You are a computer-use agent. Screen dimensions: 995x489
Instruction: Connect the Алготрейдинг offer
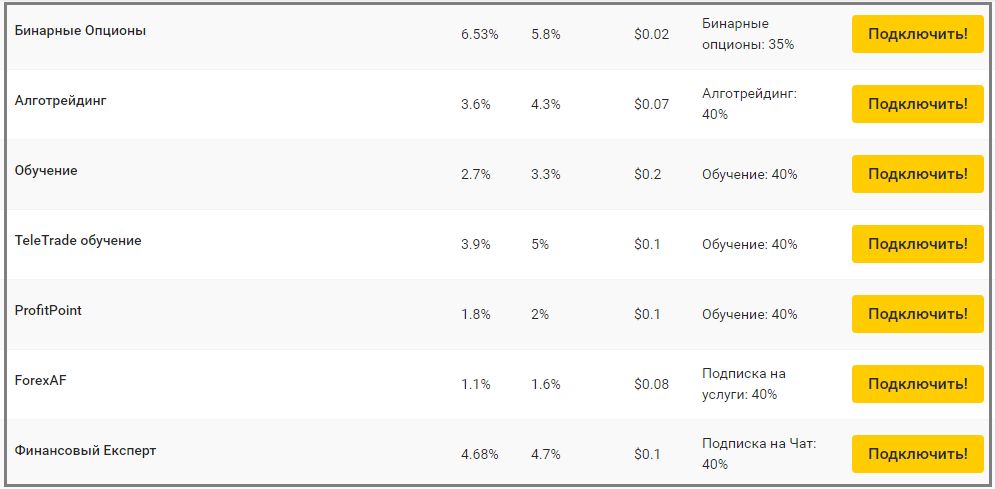[x=918, y=104]
